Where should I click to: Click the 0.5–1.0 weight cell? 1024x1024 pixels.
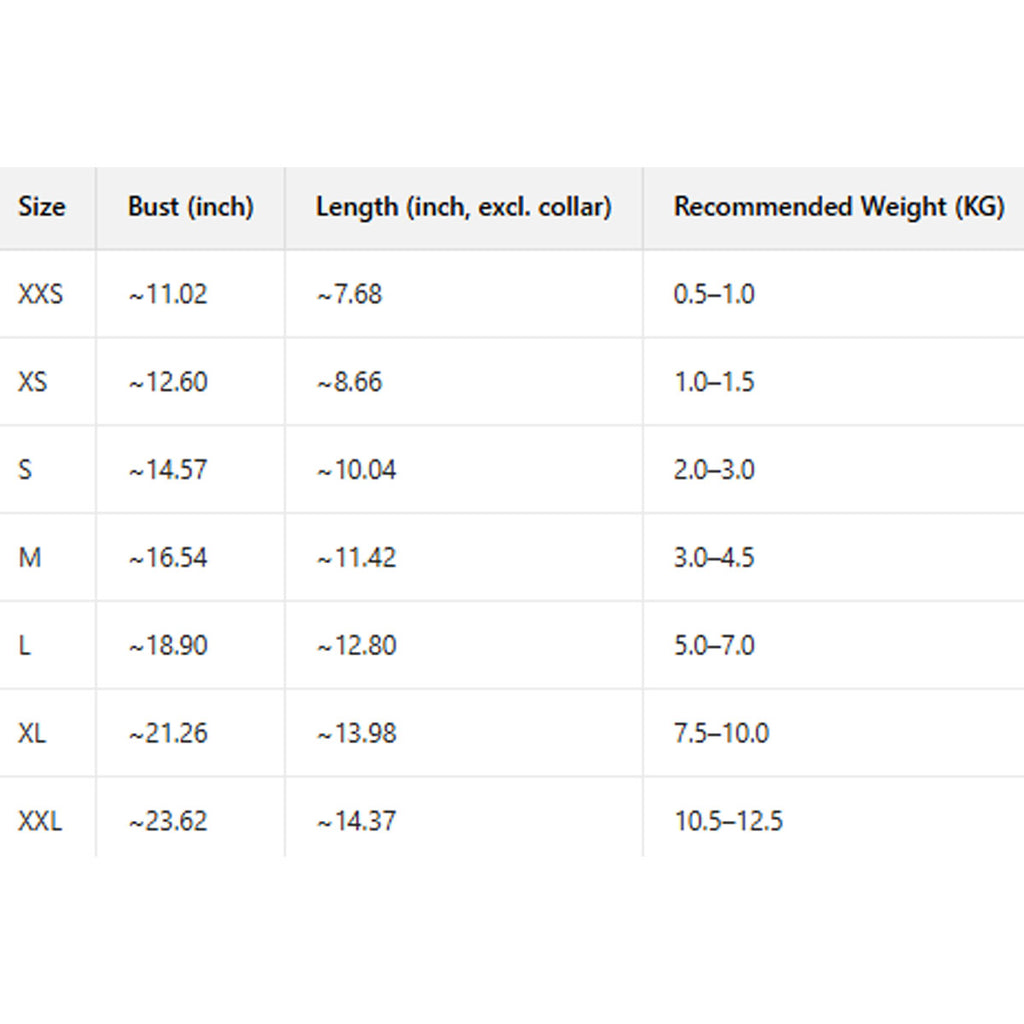pos(714,294)
